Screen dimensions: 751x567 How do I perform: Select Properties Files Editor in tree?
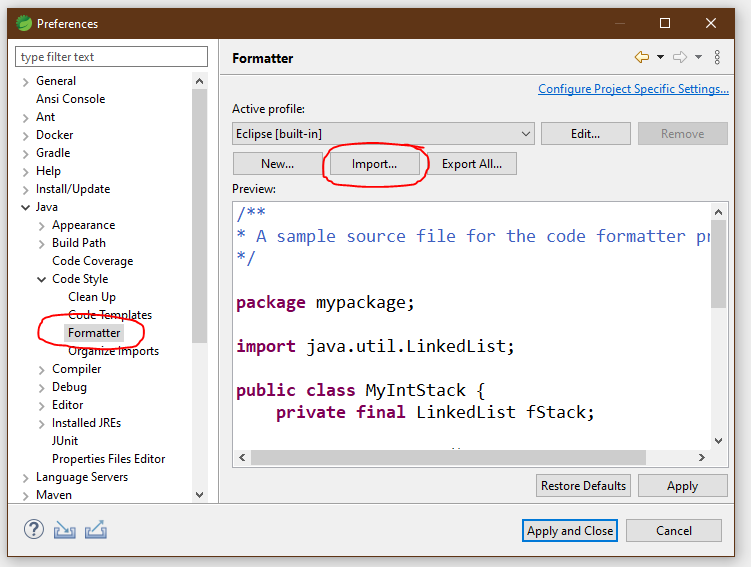(108, 459)
